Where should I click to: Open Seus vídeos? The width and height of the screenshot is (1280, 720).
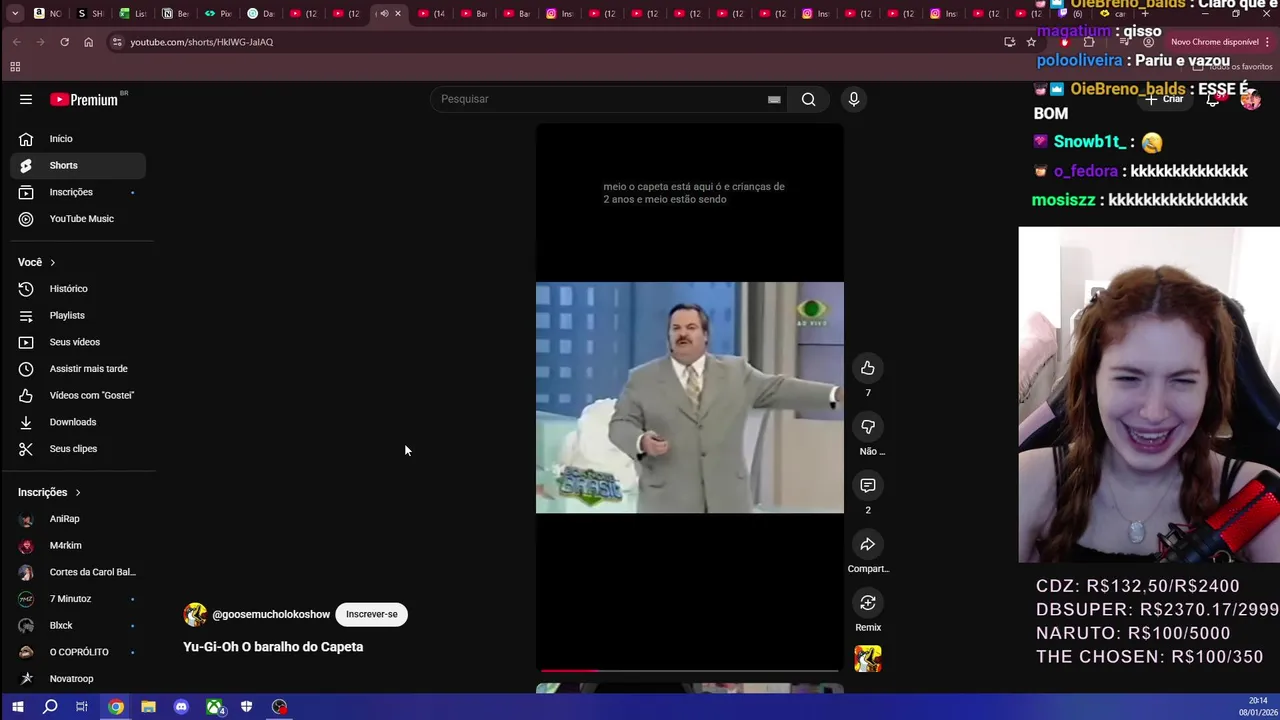pos(78,342)
